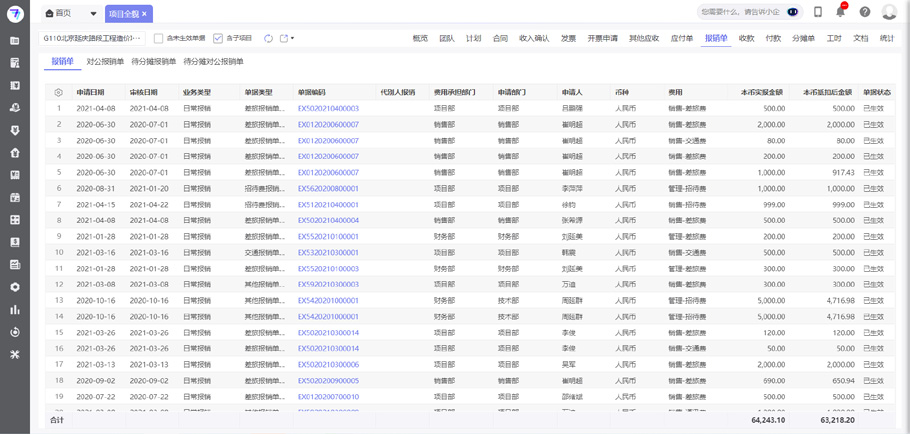The image size is (910, 434).
Task: Switch to the 合同 tab
Action: pyautogui.click(x=500, y=39)
